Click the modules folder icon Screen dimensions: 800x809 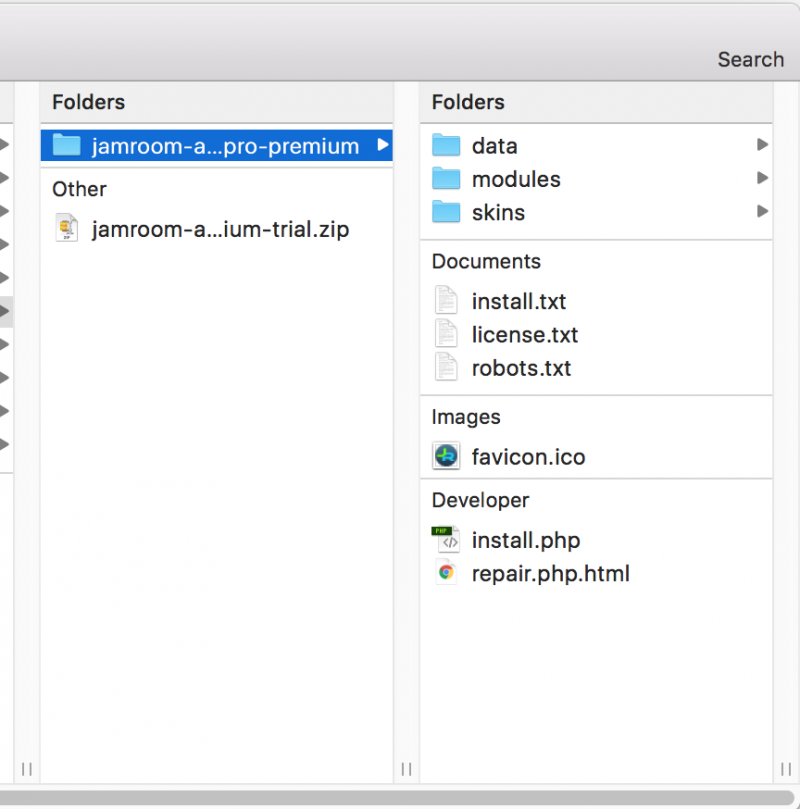coord(446,179)
